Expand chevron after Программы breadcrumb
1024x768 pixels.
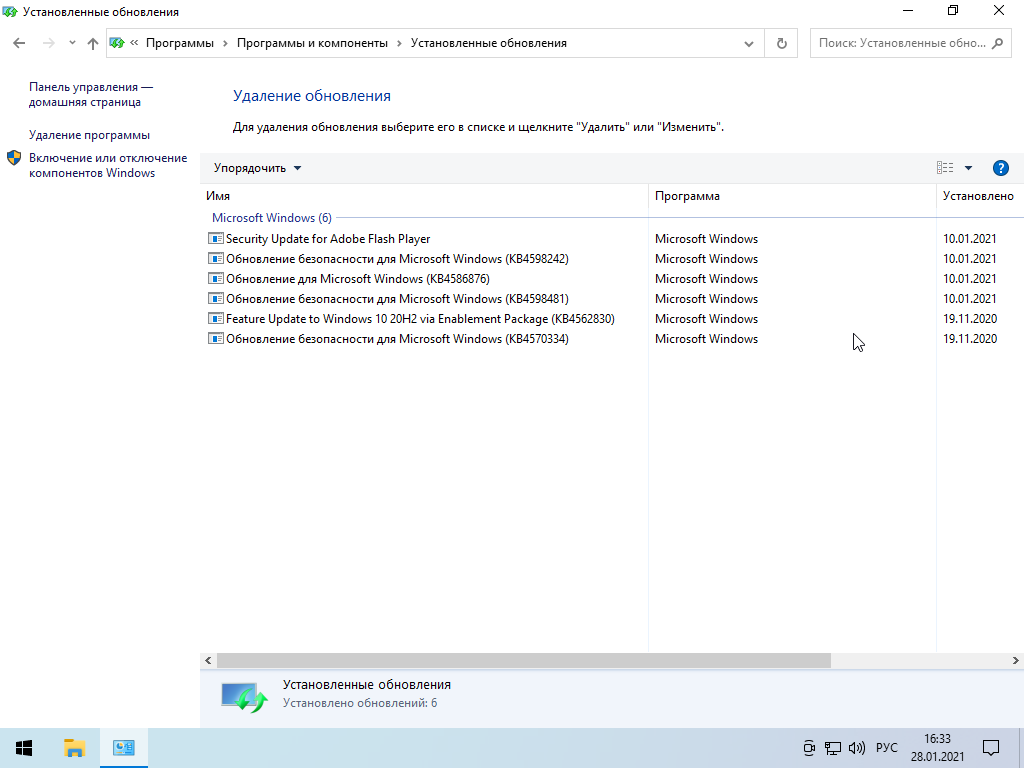(225, 43)
